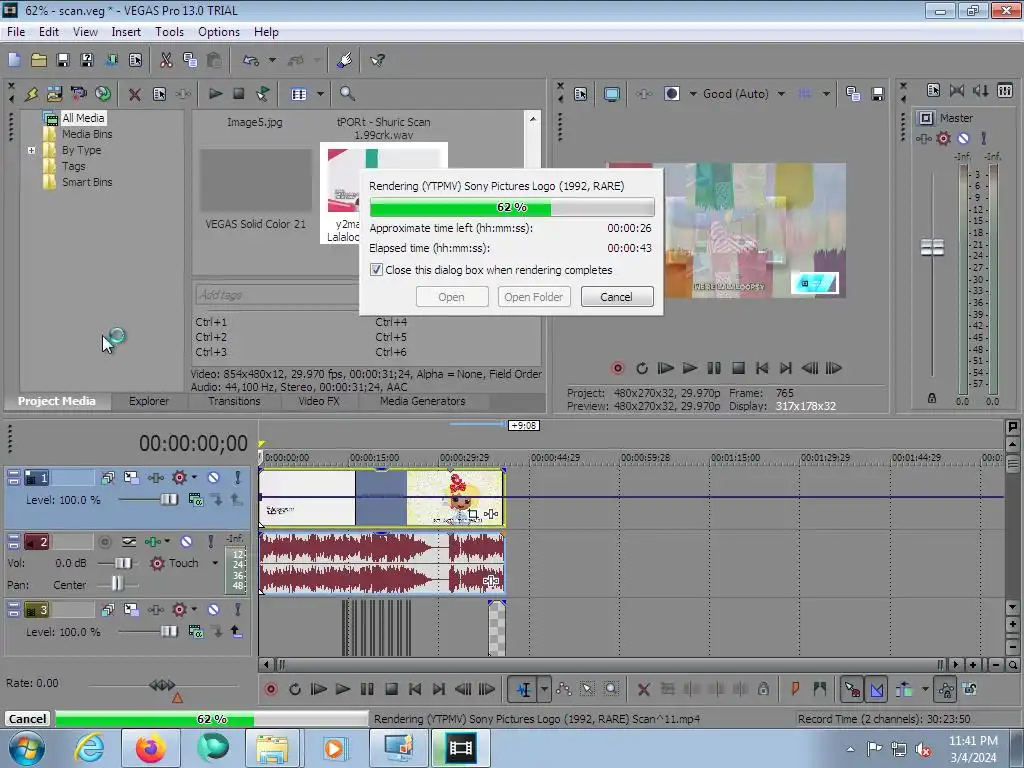Click the Copy icon in main toolbar
Screen dimensions: 1024x768
click(x=190, y=60)
